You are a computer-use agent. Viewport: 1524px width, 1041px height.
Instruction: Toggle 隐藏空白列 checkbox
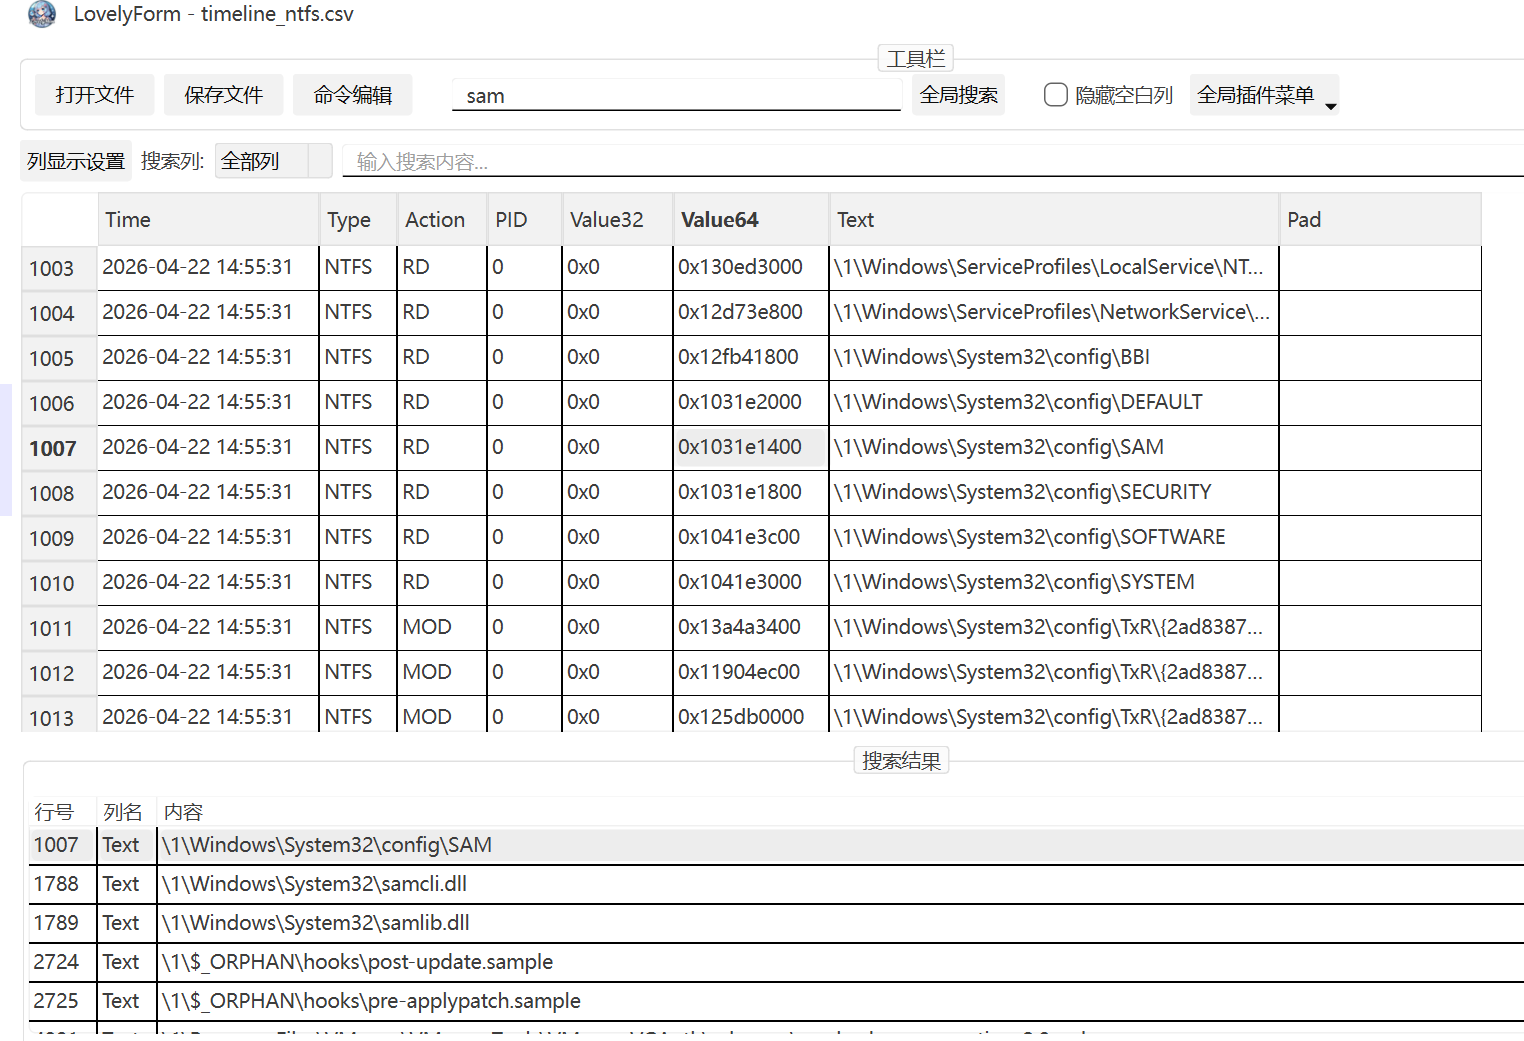click(x=1055, y=95)
